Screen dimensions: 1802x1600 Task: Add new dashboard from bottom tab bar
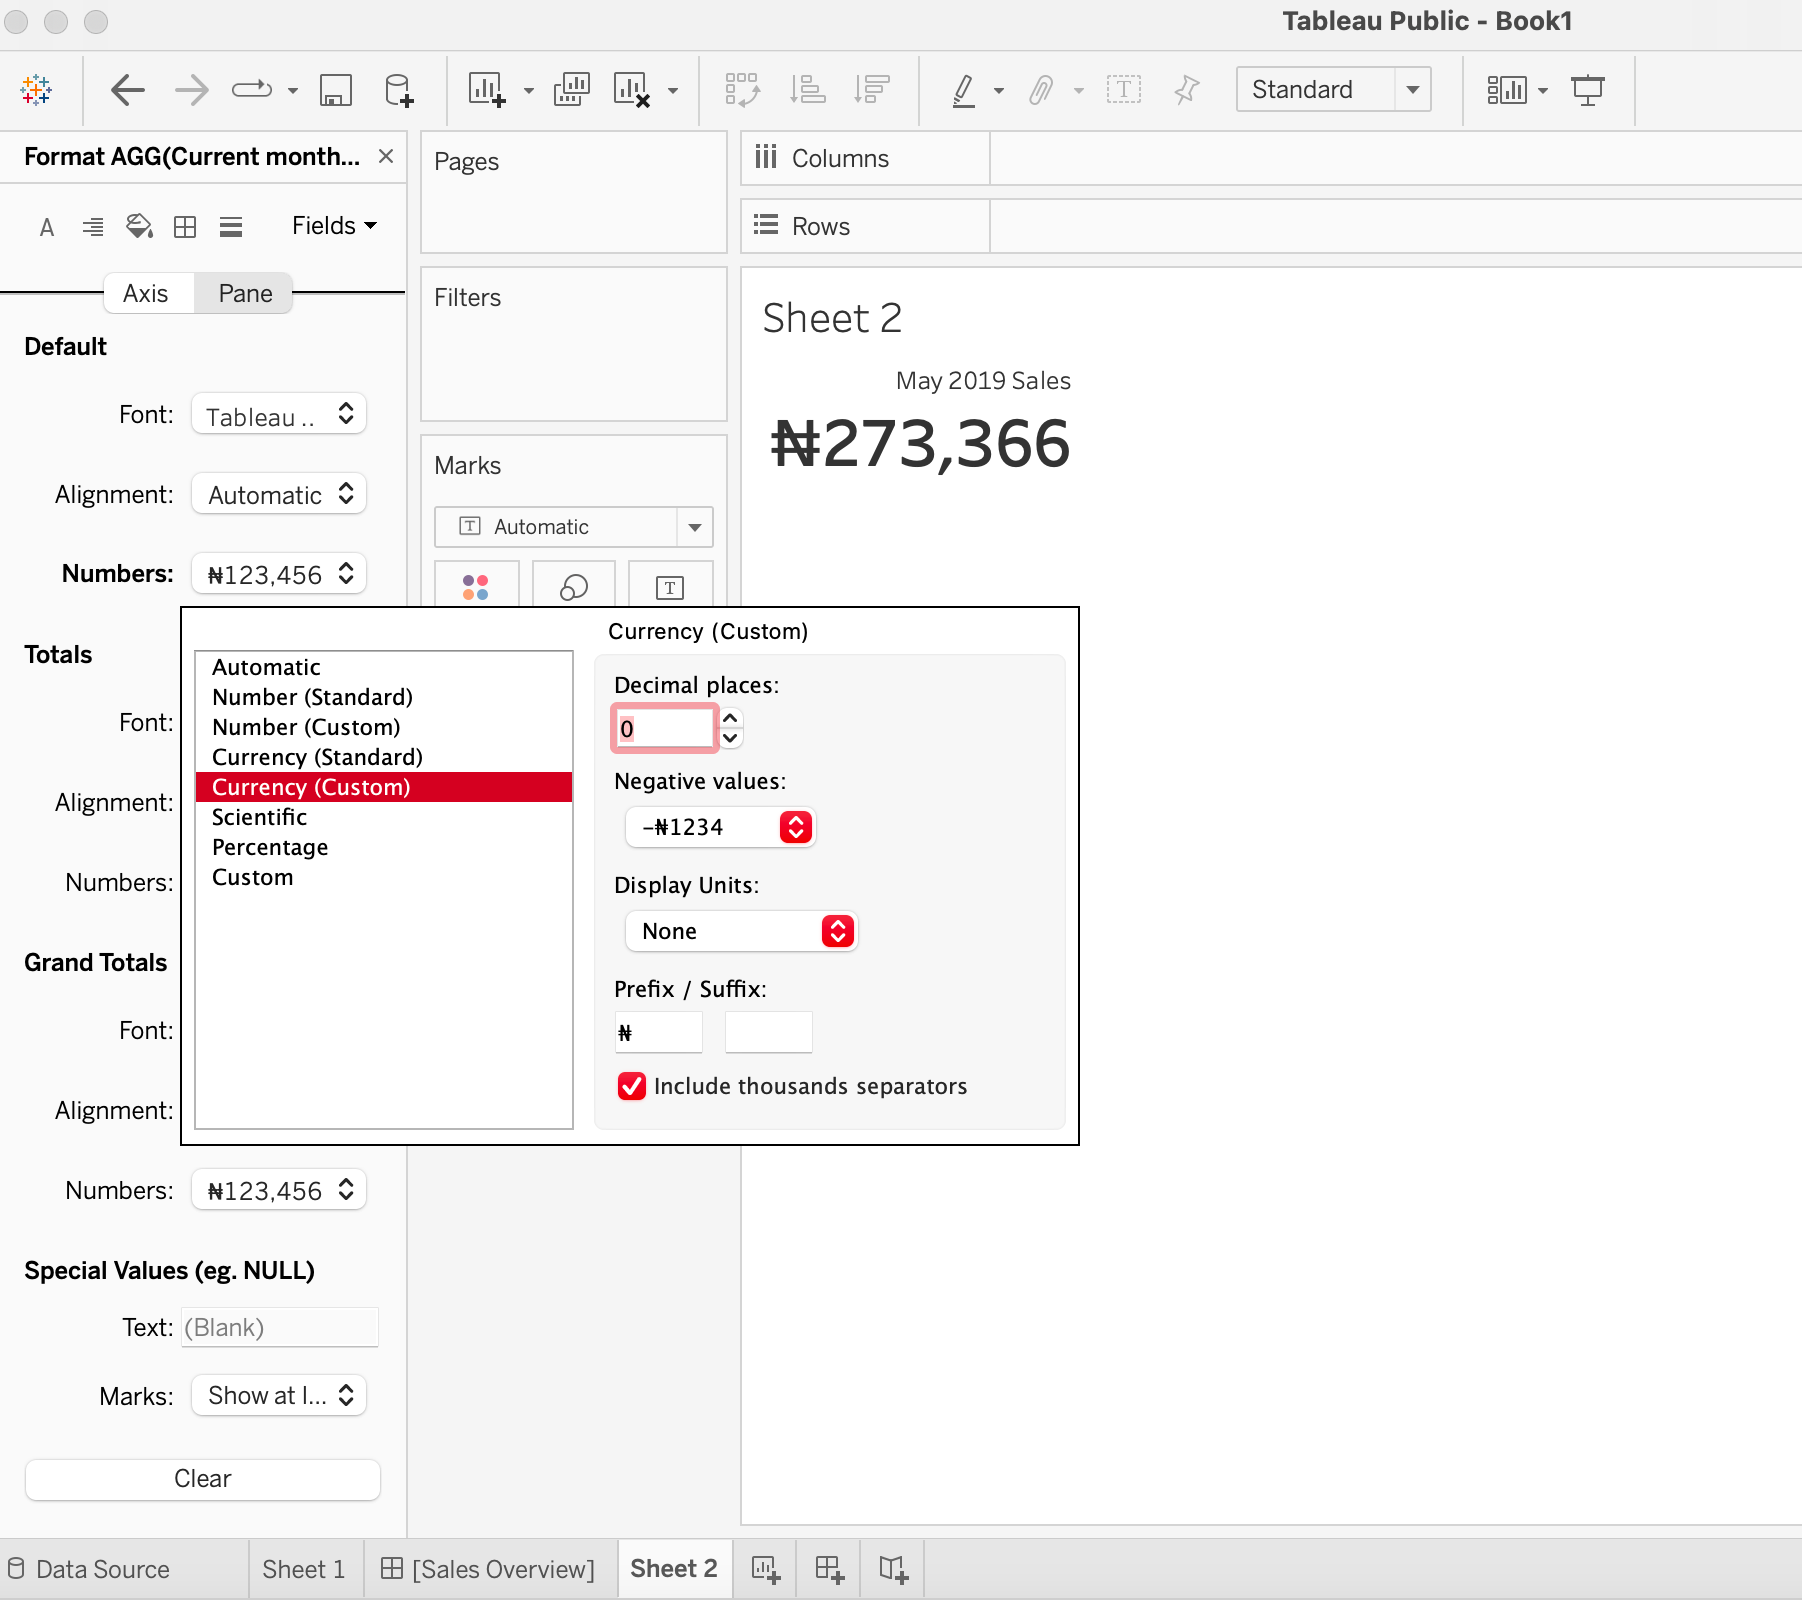pyautogui.click(x=829, y=1569)
